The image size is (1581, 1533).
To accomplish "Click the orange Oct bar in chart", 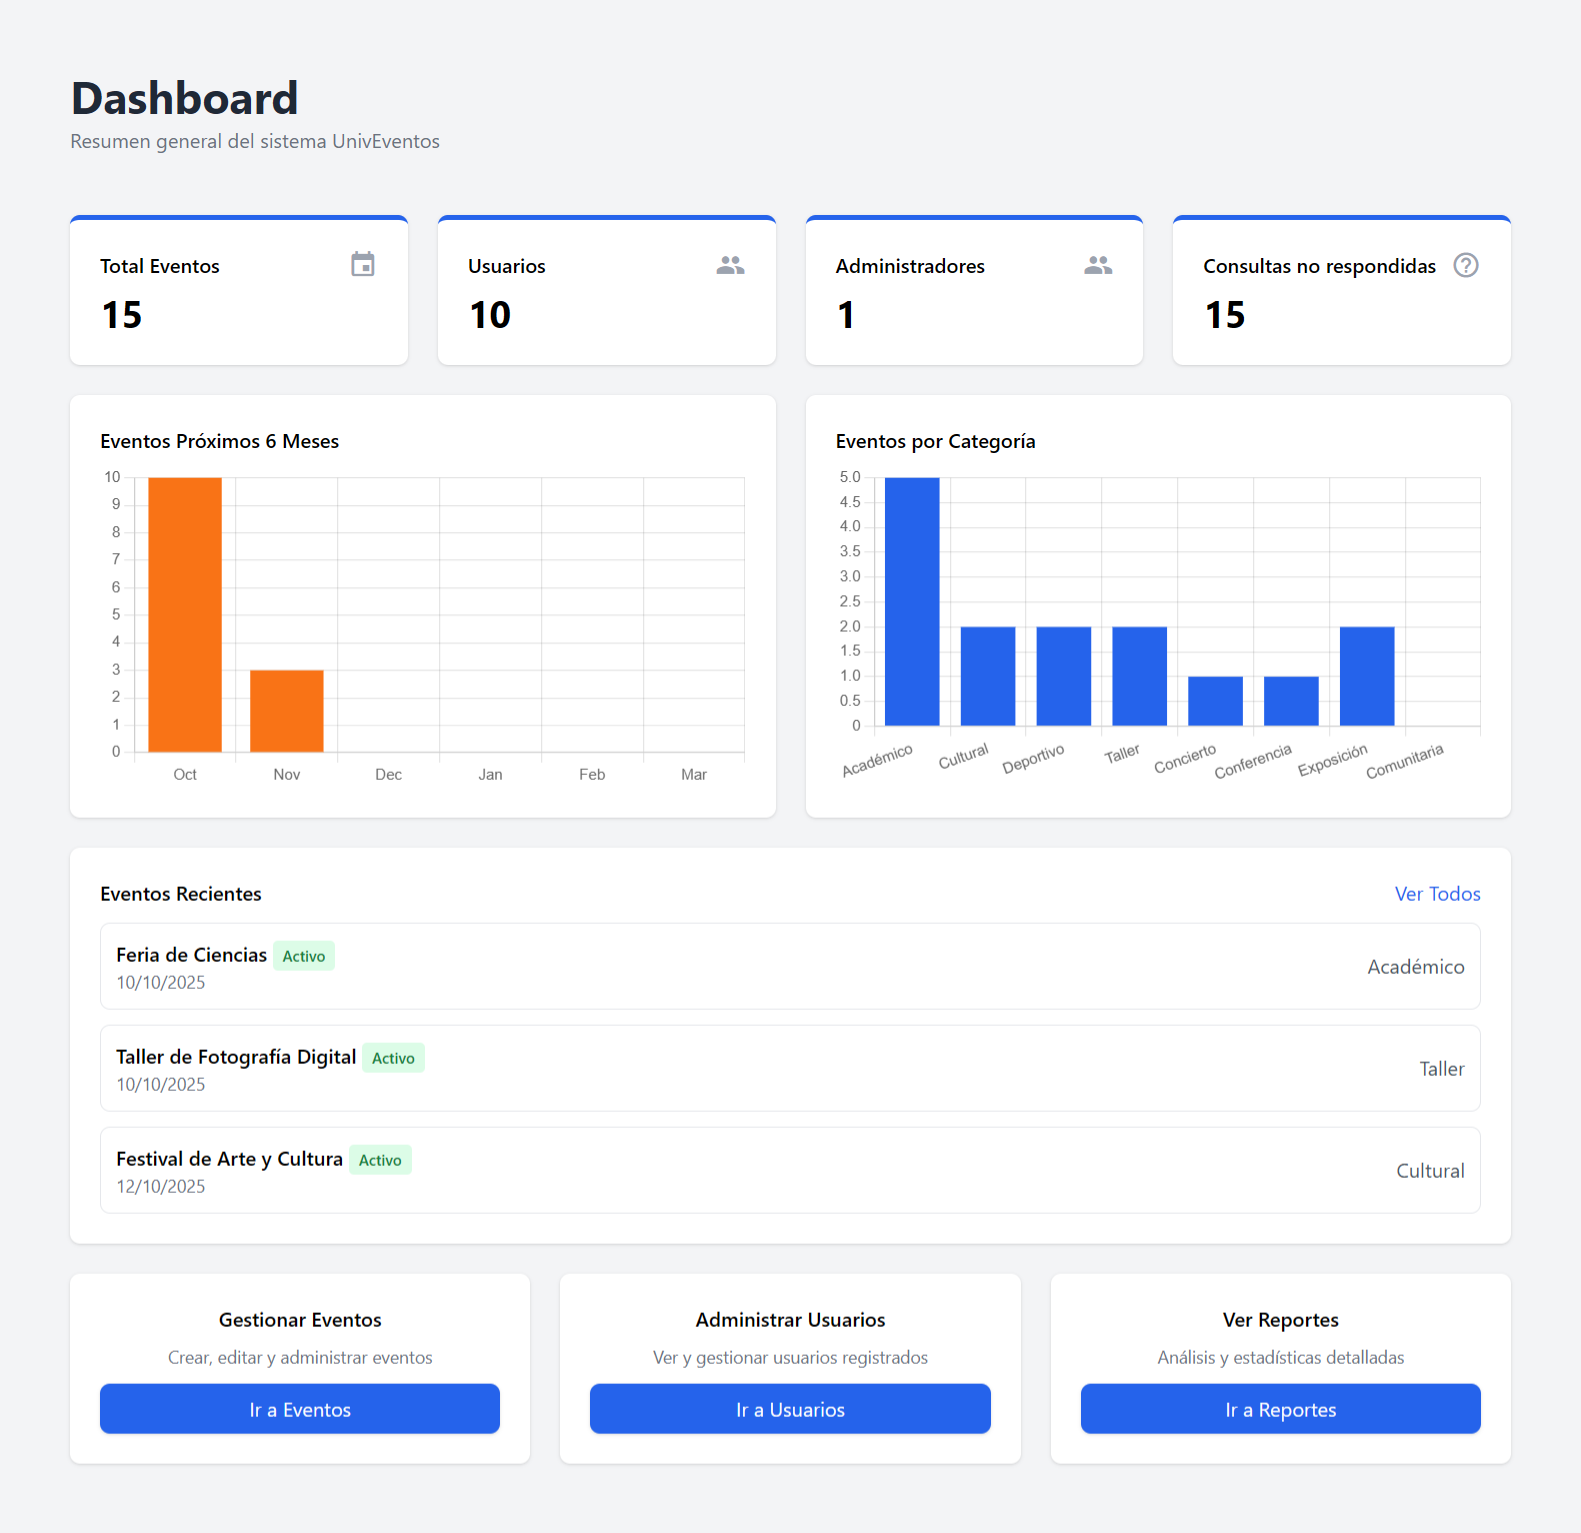I will [185, 614].
